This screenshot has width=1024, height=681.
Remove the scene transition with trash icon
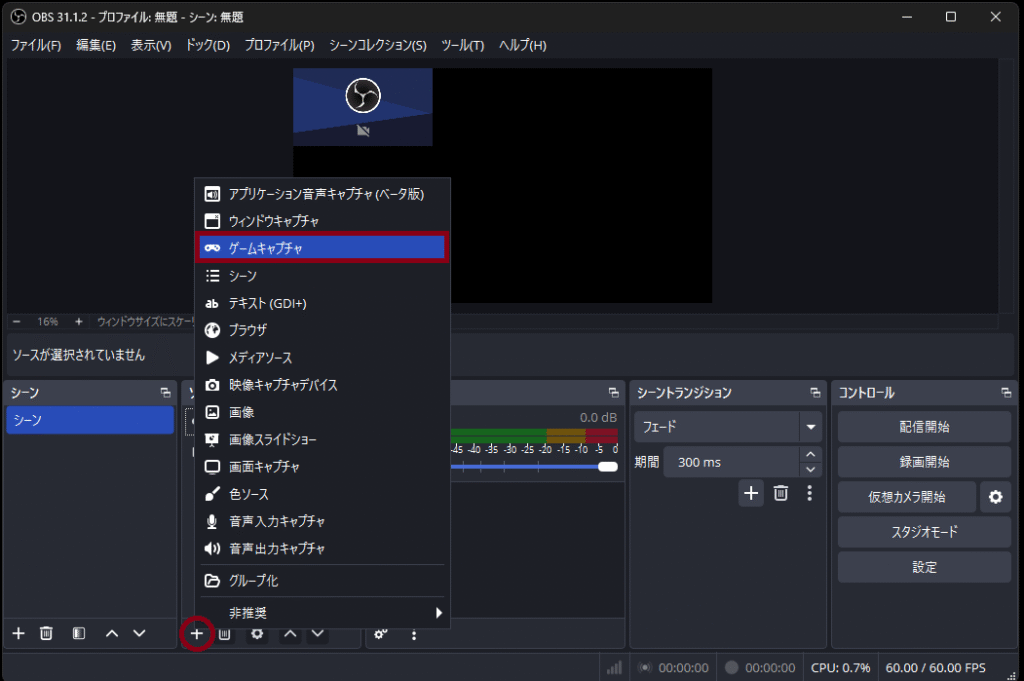point(781,493)
